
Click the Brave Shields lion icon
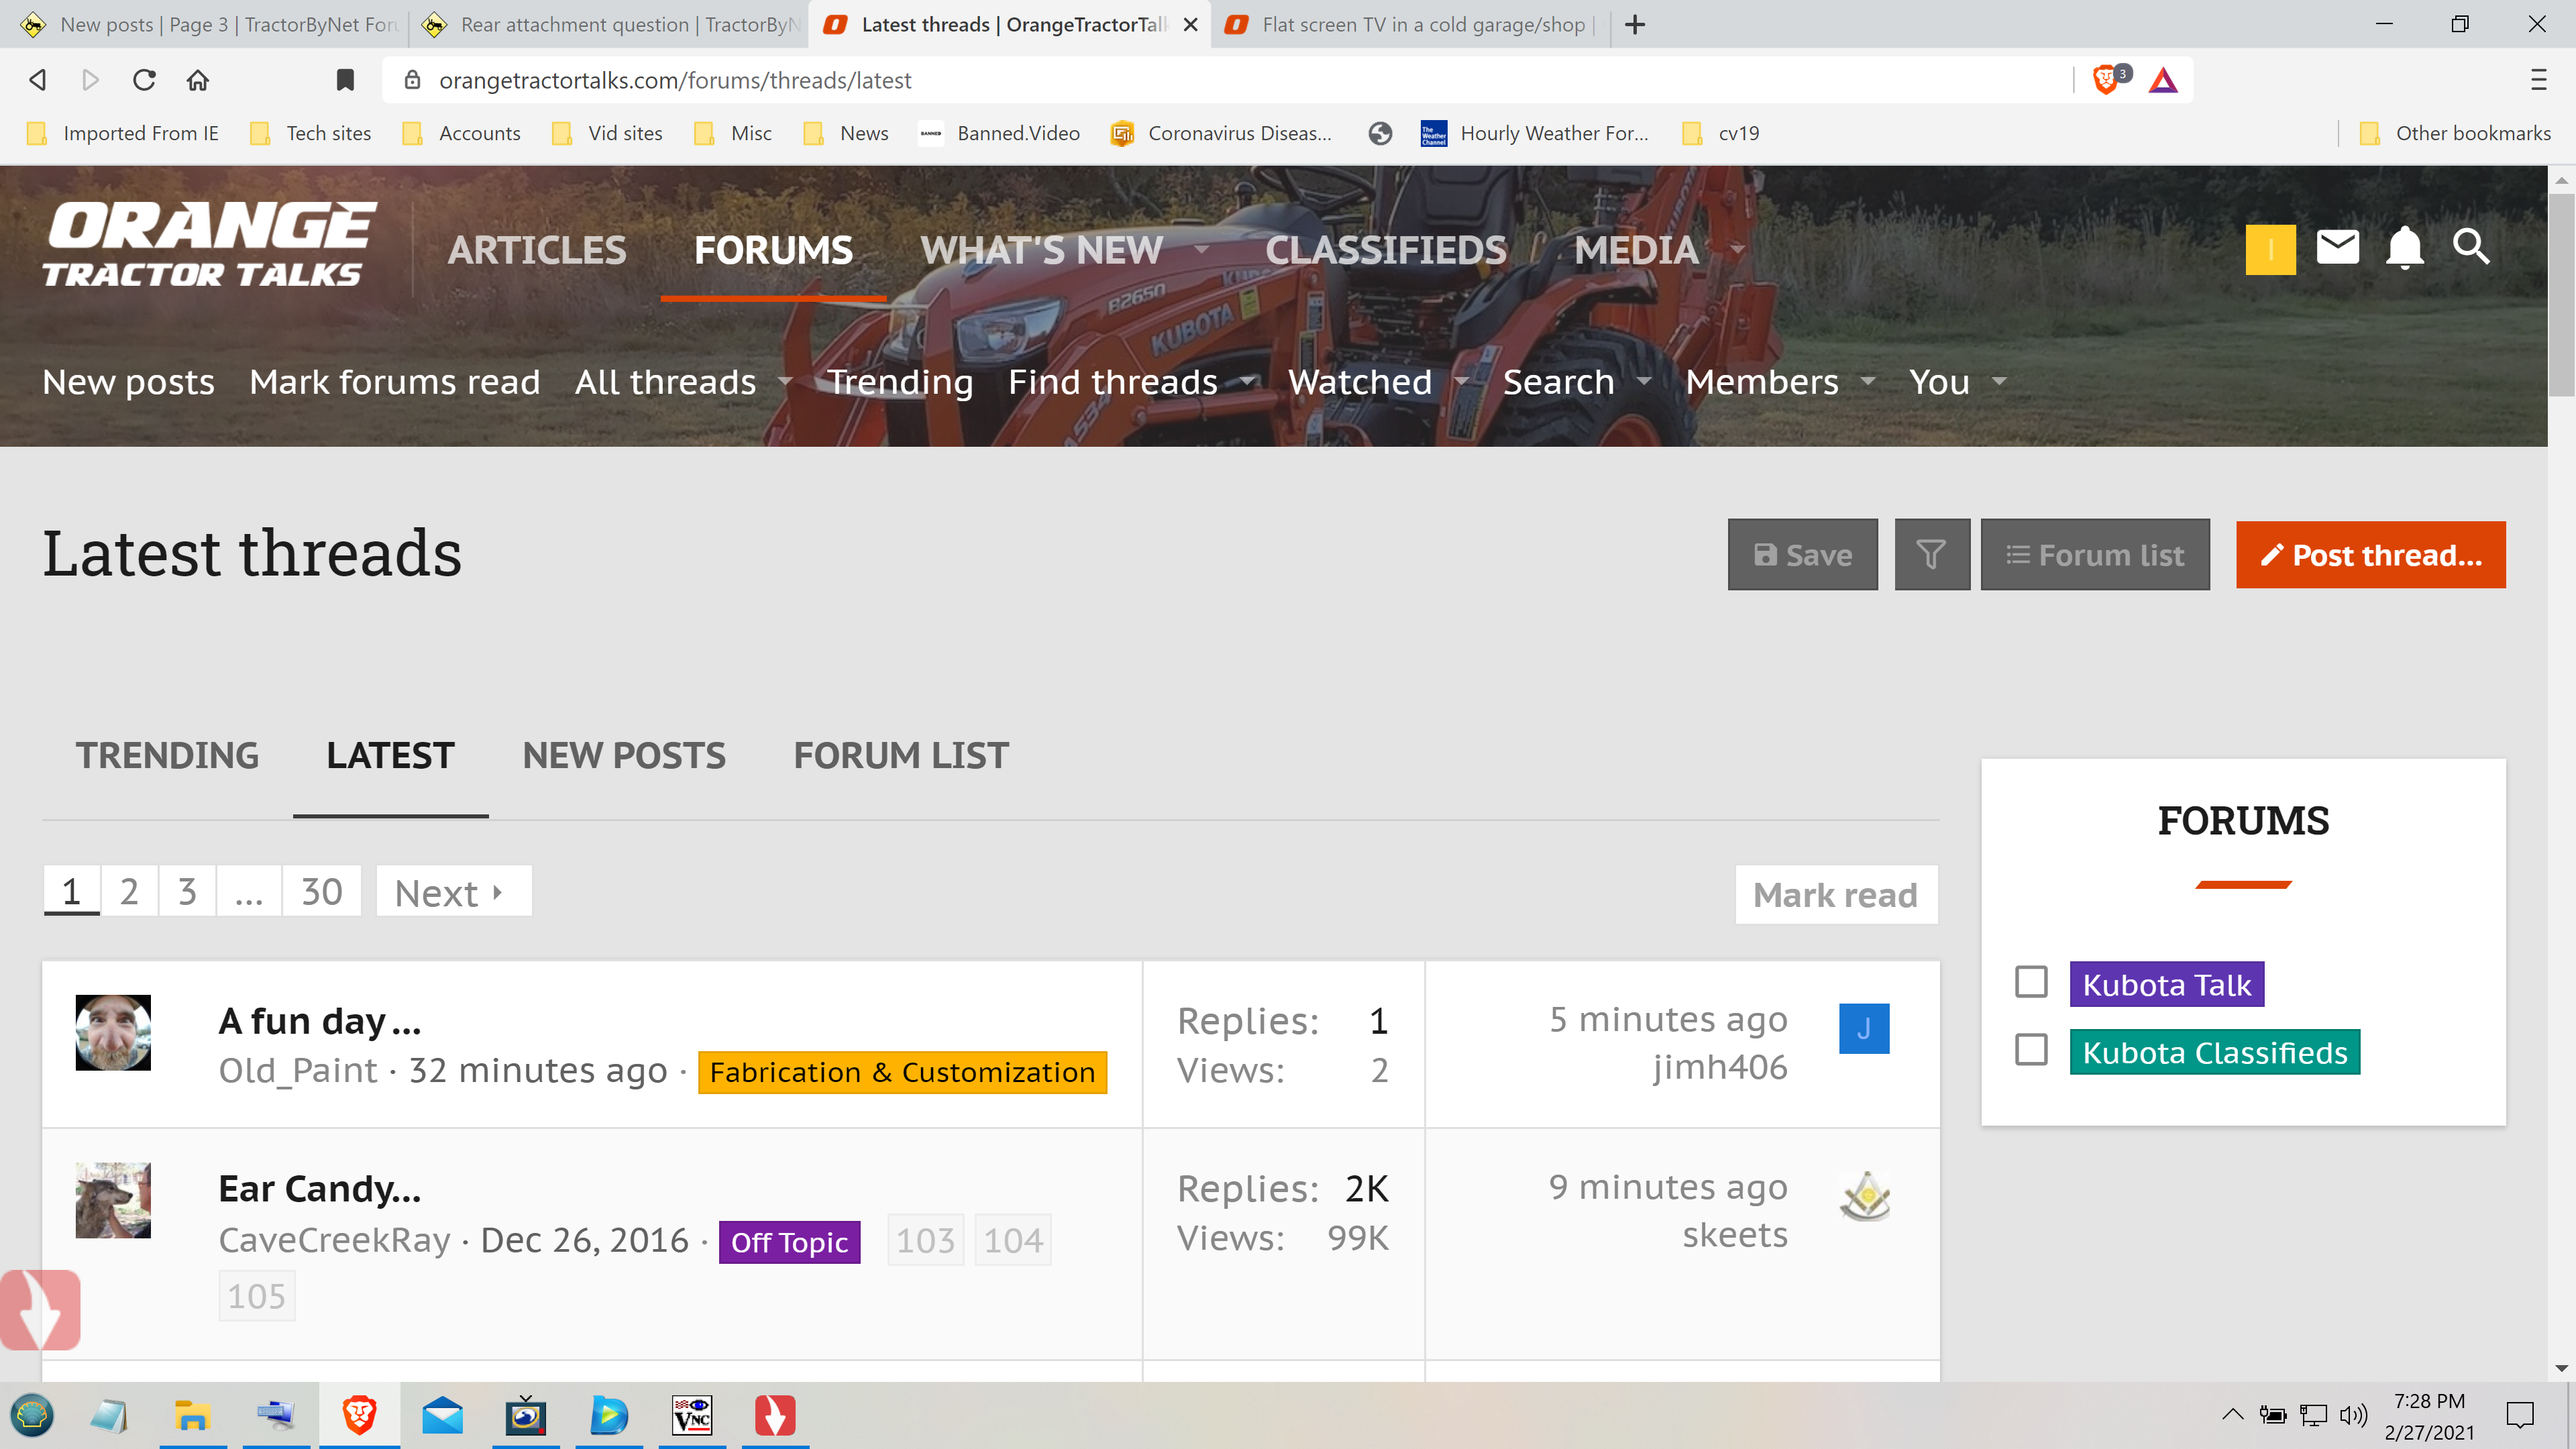click(2105, 80)
